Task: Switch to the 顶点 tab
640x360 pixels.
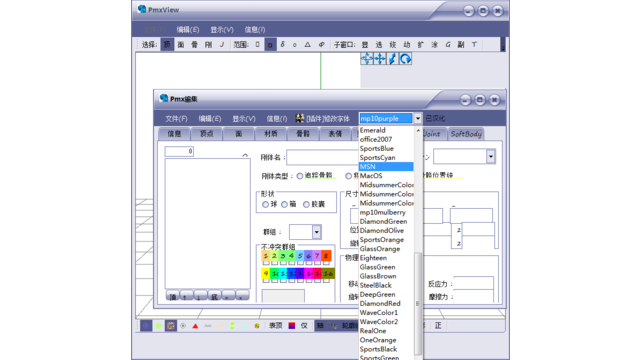Action: coord(207,133)
